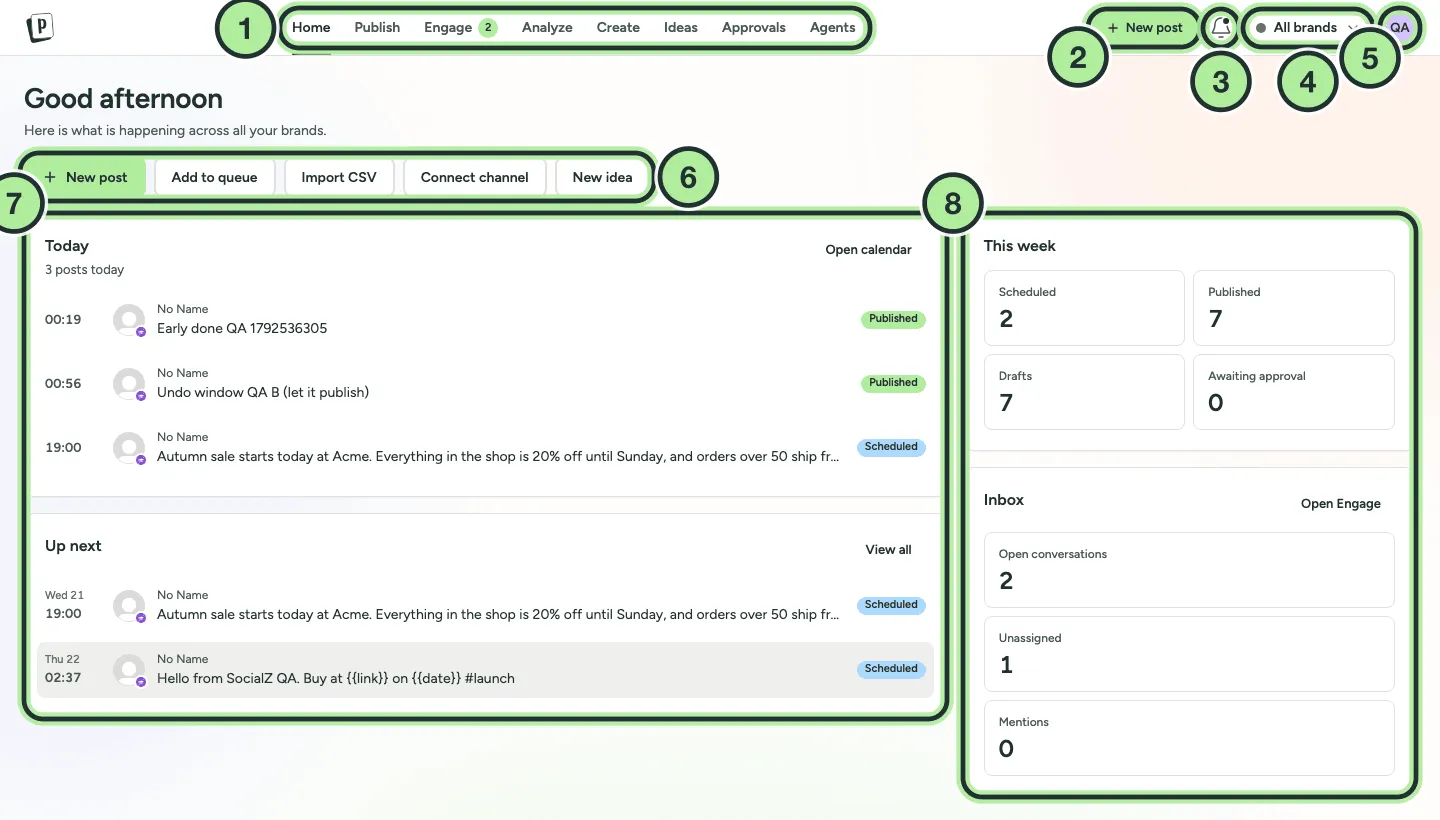Screen dimensions: 1440x820
Task: Click the Connect channel button
Action: [475, 177]
